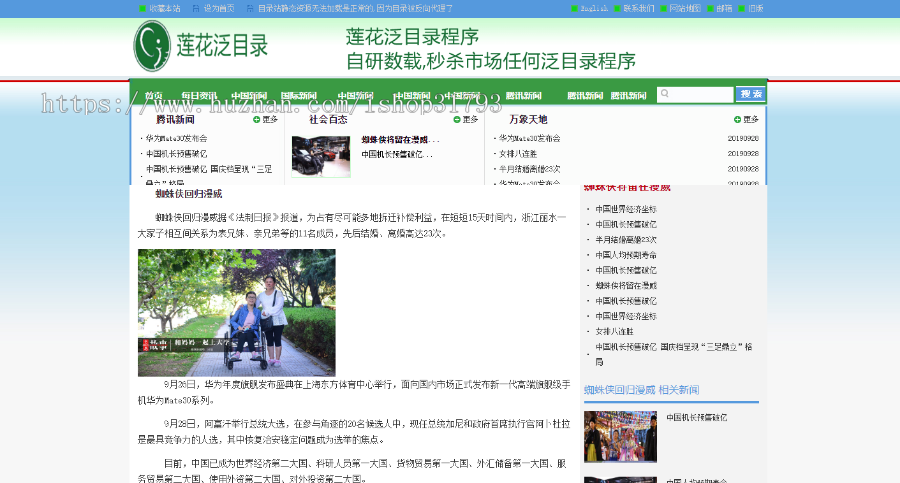The width and height of the screenshot is (900, 483).
Task: Open the 邮箱 link
Action: [x=724, y=9]
